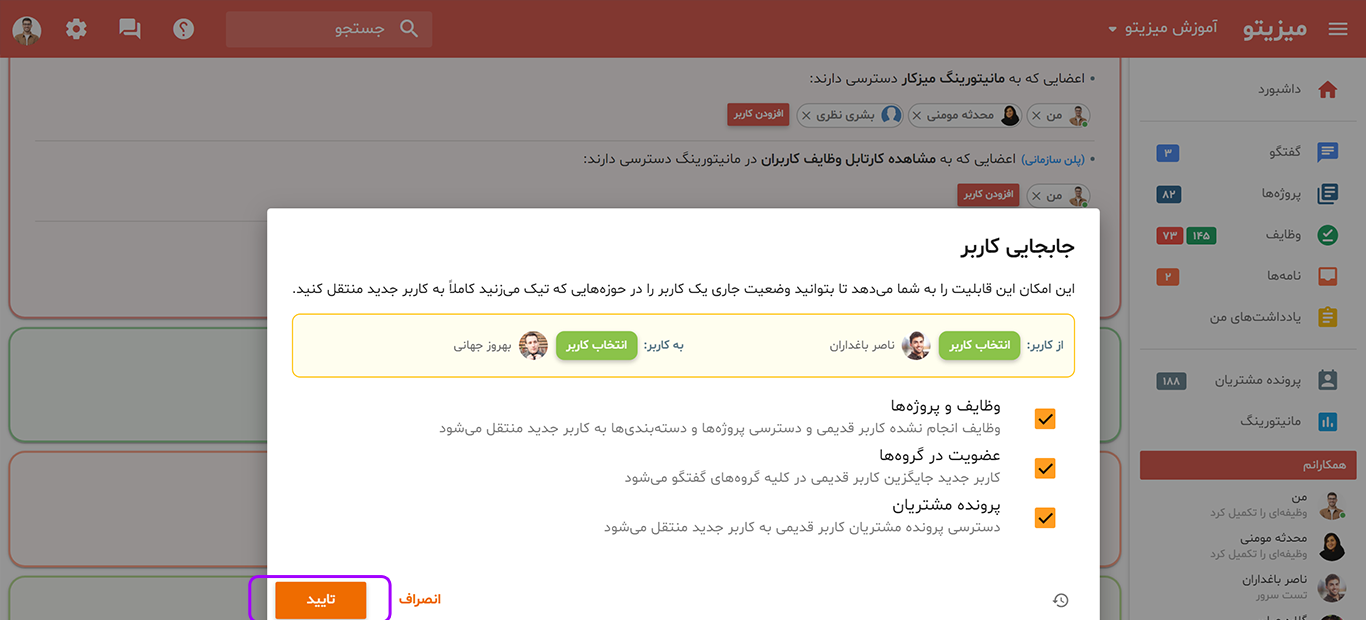Click the profile avatar in top bar
Screen dimensions: 1366x620
[x=27, y=29]
